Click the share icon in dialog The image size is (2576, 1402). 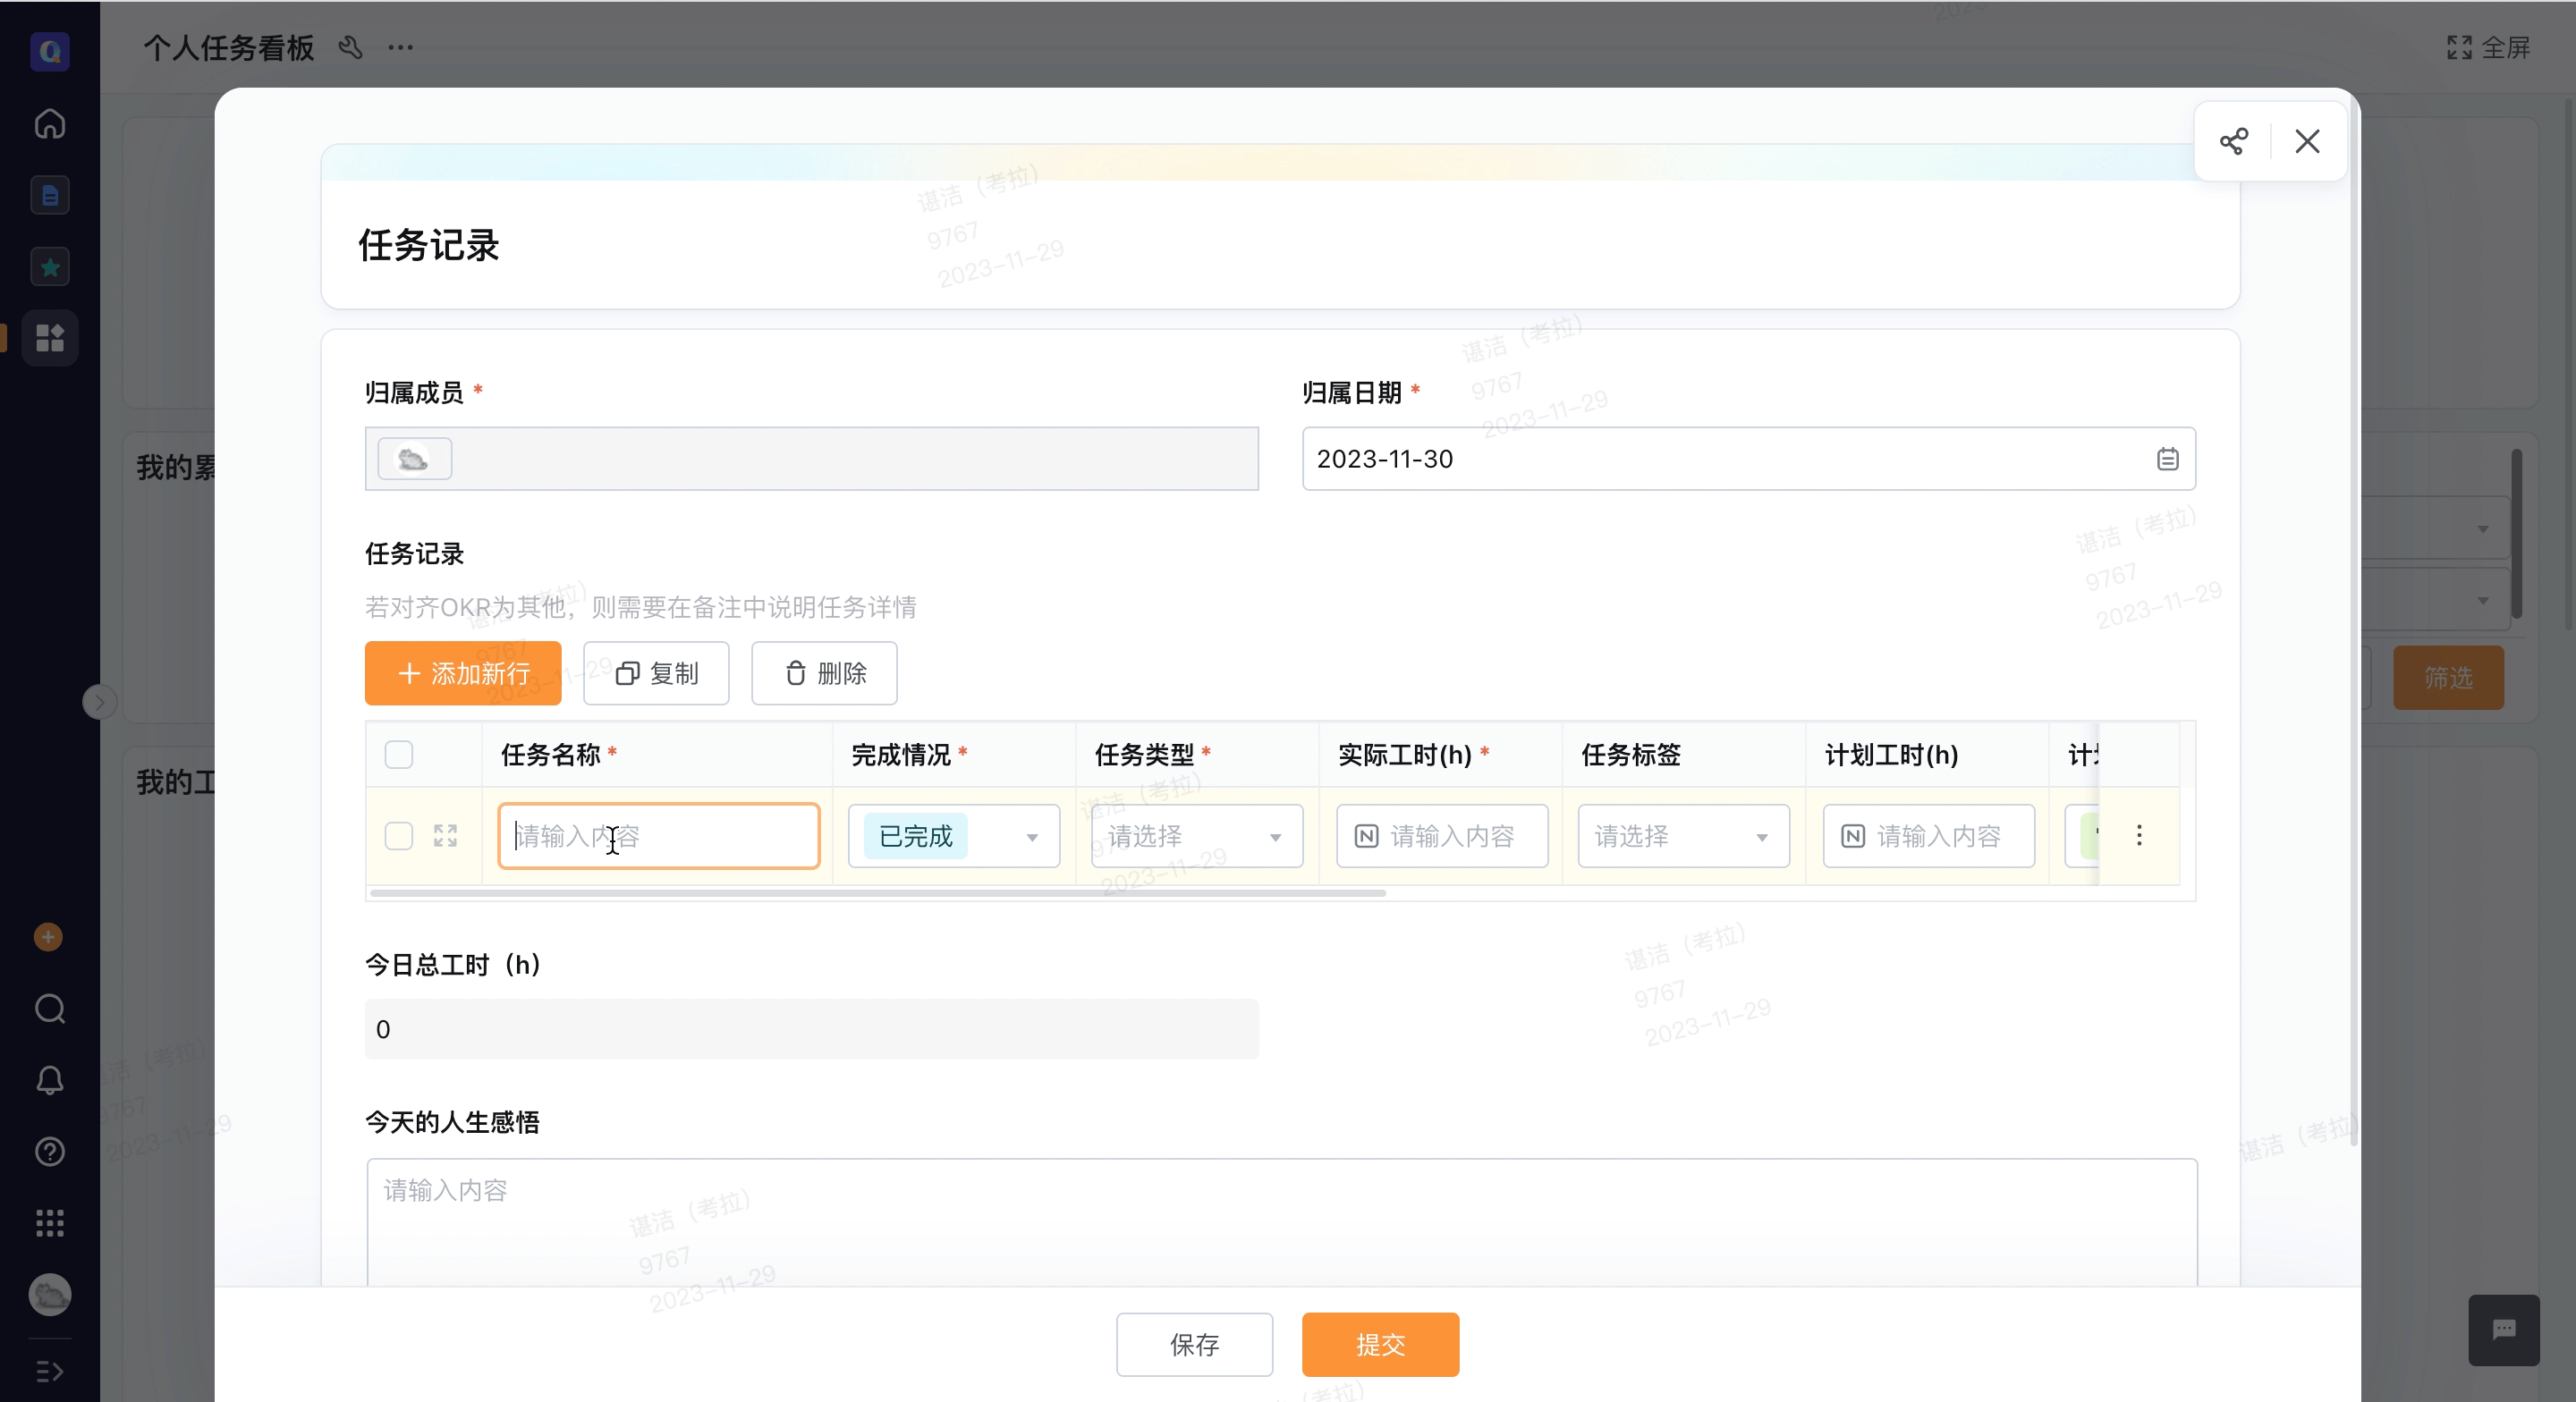coord(2234,141)
